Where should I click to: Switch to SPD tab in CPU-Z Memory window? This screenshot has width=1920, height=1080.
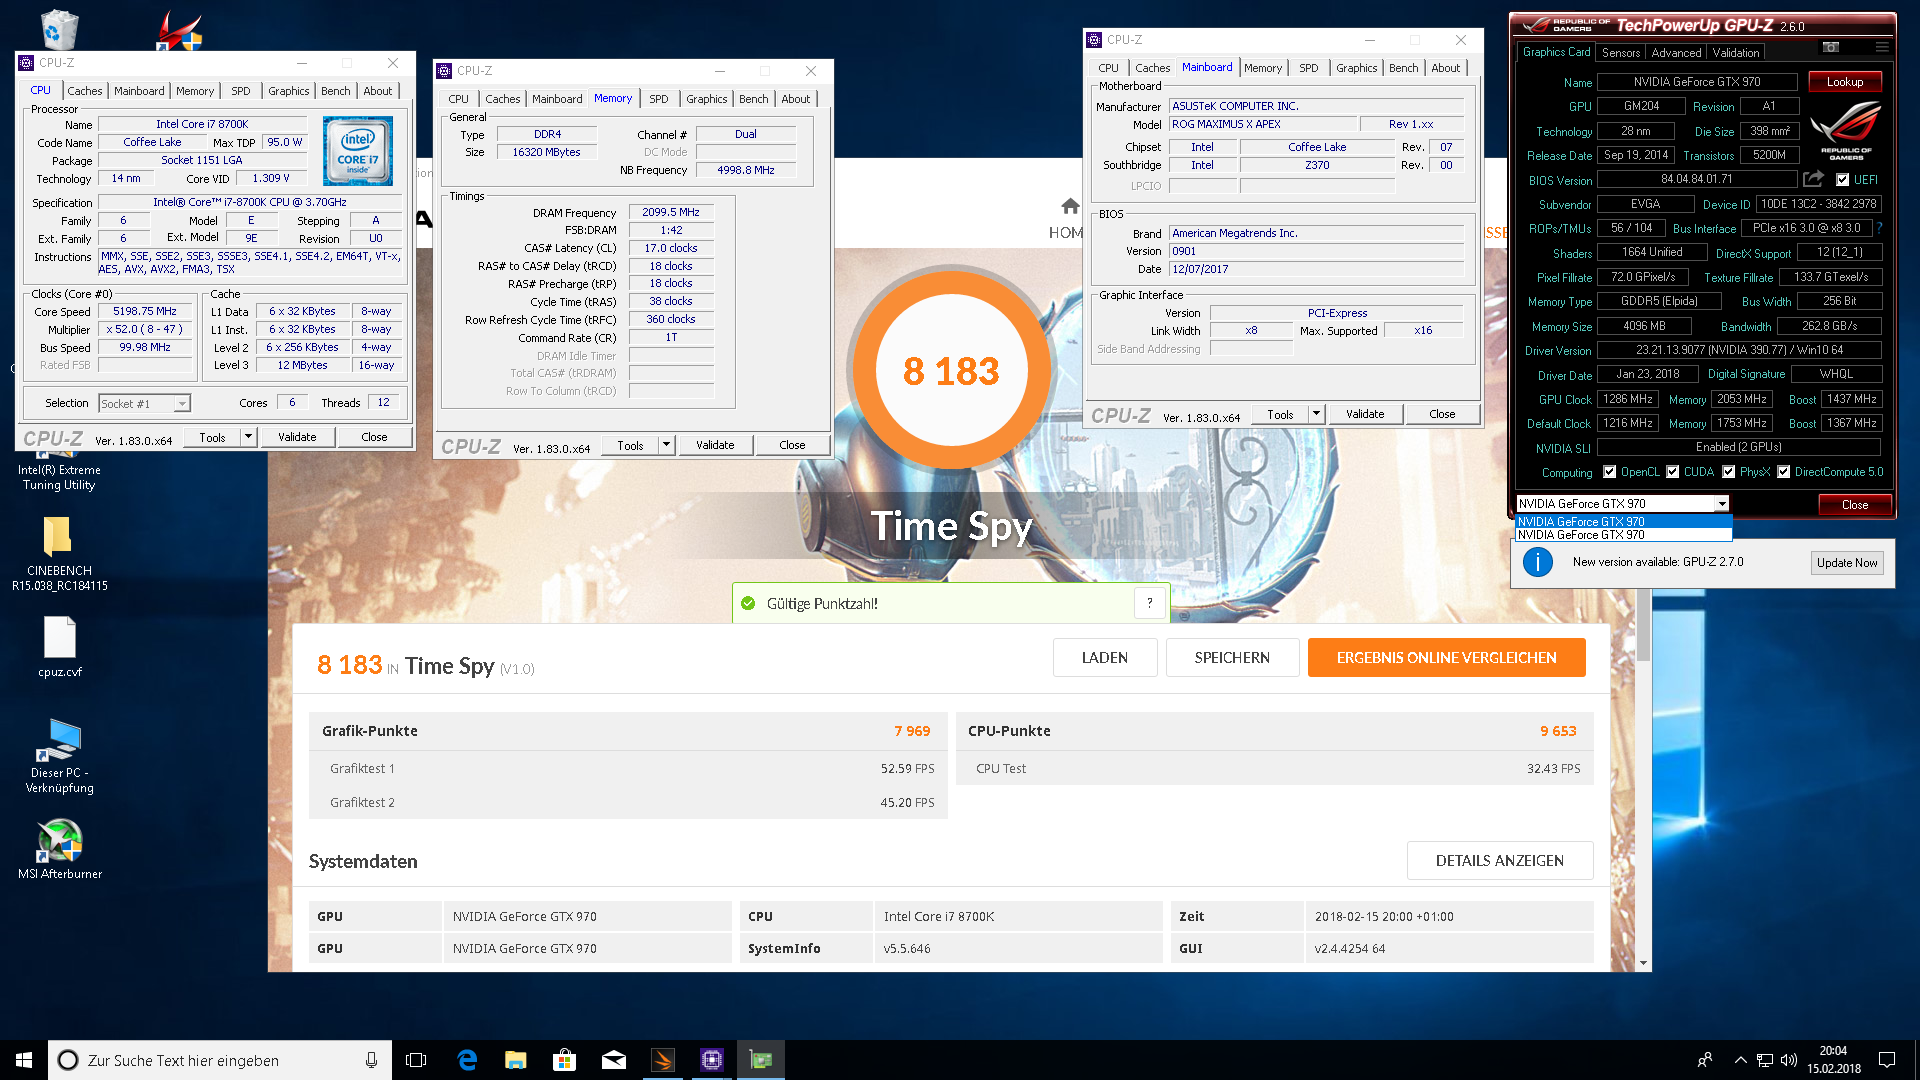[x=658, y=99]
